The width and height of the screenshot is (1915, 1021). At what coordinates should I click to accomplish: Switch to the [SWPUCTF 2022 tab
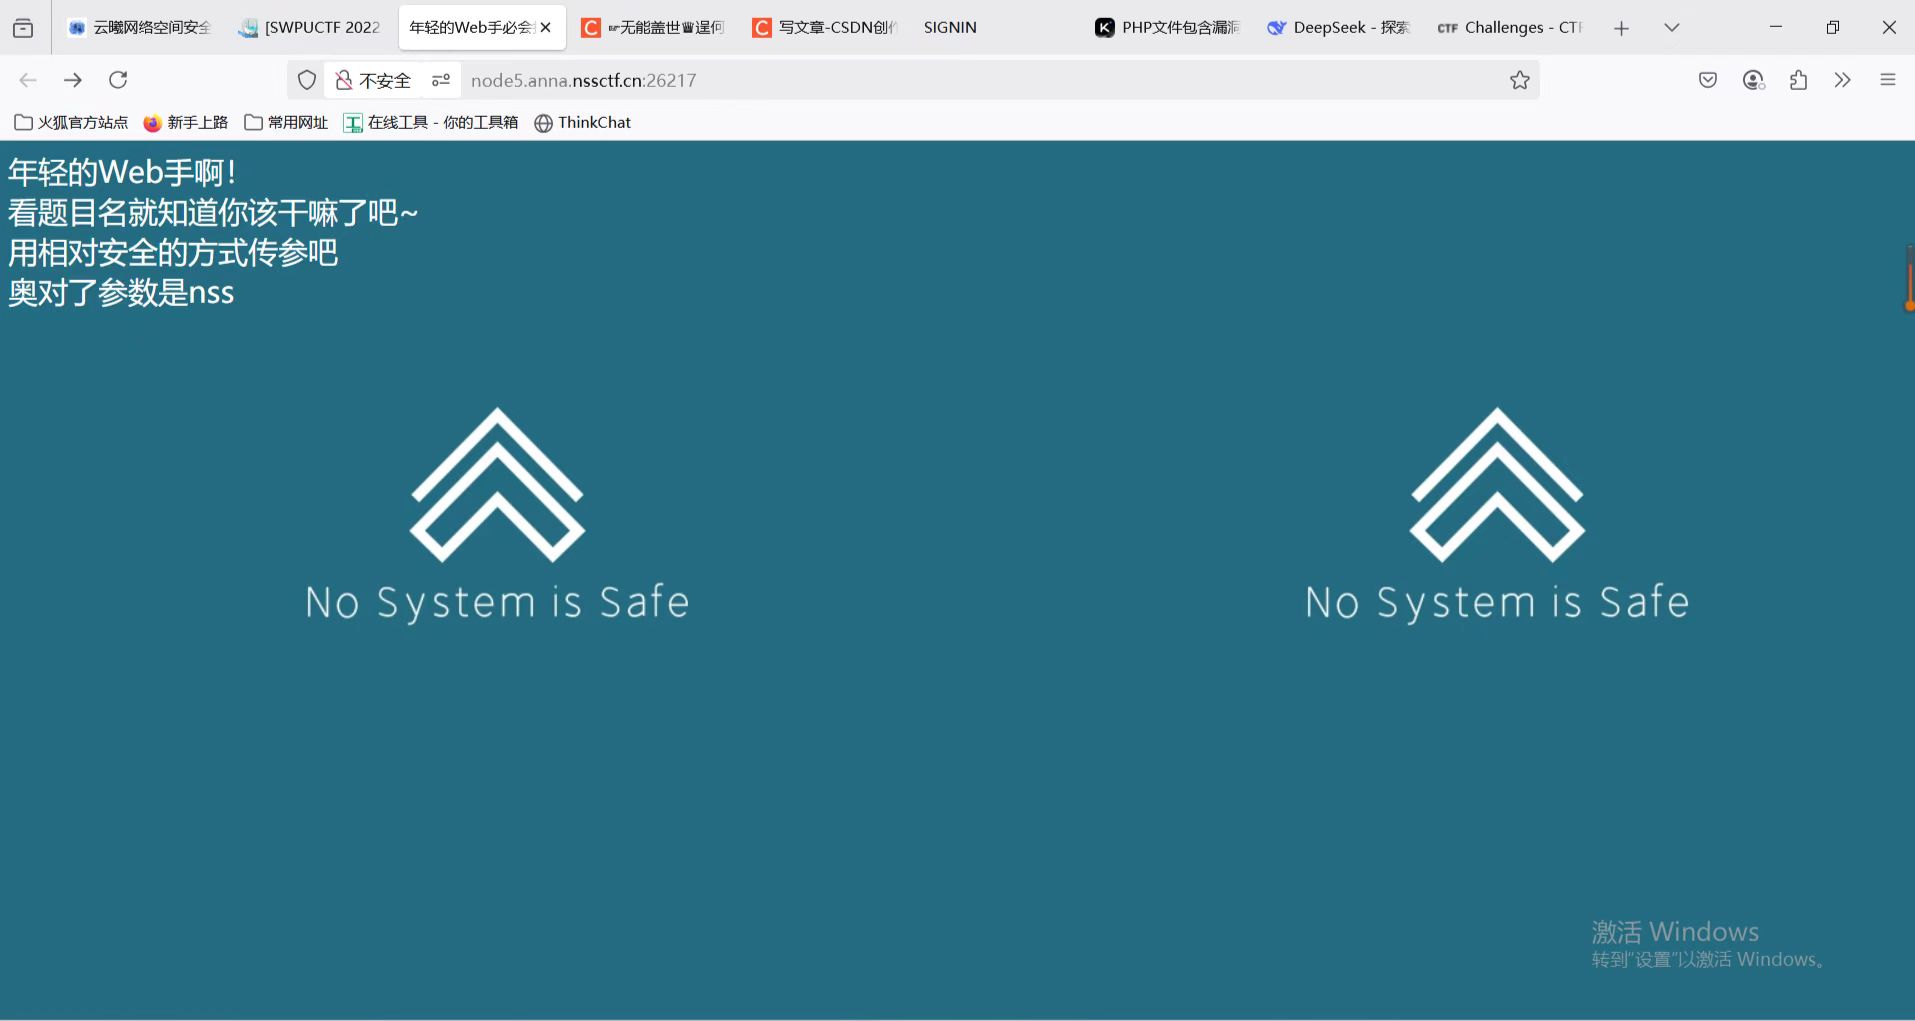point(311,28)
